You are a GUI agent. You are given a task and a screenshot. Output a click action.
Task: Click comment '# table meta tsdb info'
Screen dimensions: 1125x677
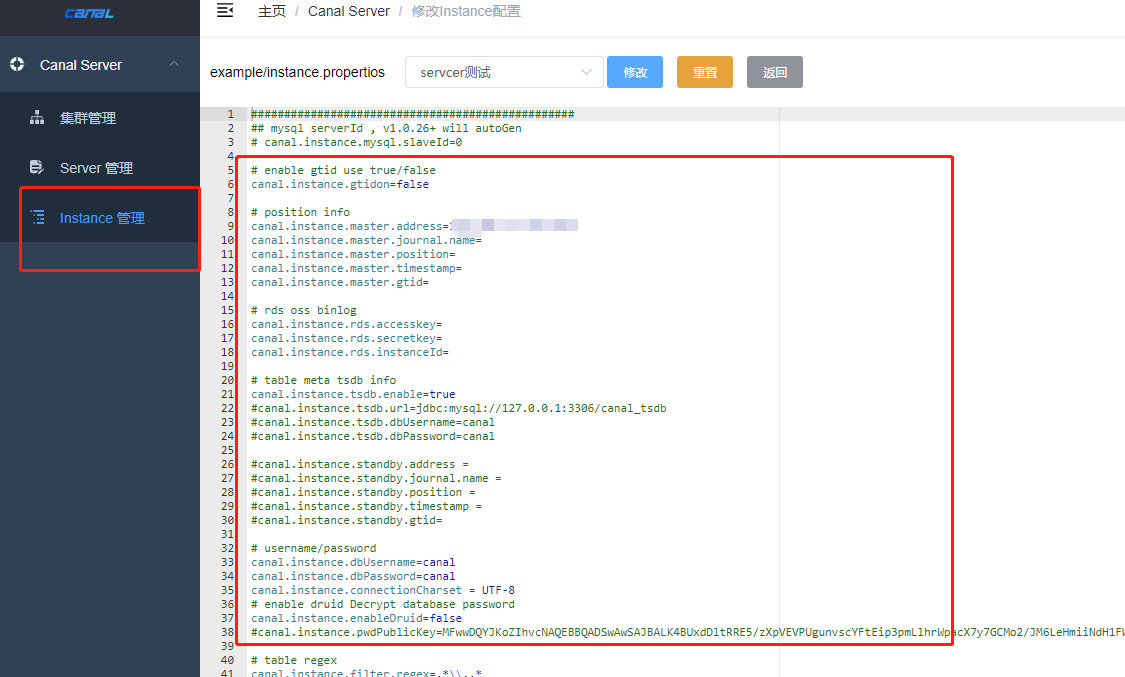tap(324, 380)
